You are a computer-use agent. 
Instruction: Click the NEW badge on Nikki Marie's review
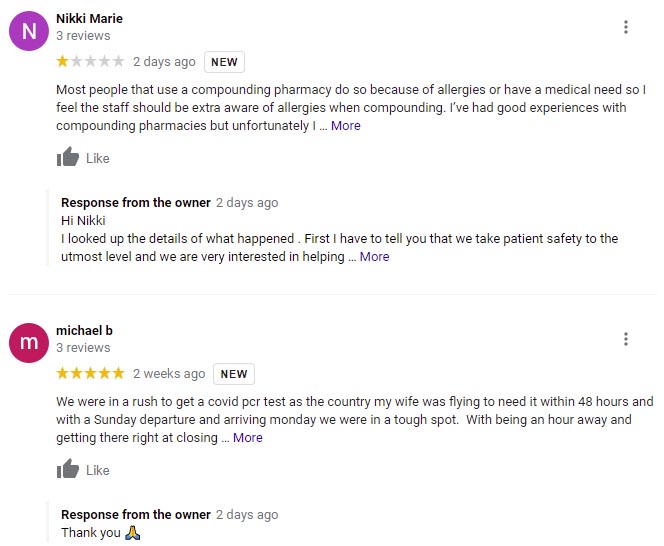click(x=224, y=62)
